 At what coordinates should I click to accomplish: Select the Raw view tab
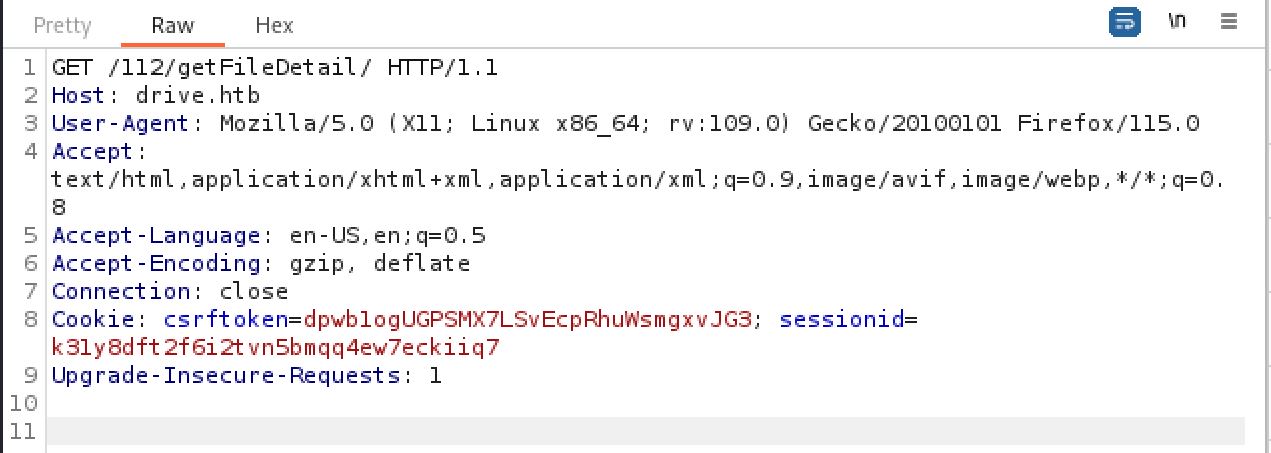pyautogui.click(x=172, y=25)
